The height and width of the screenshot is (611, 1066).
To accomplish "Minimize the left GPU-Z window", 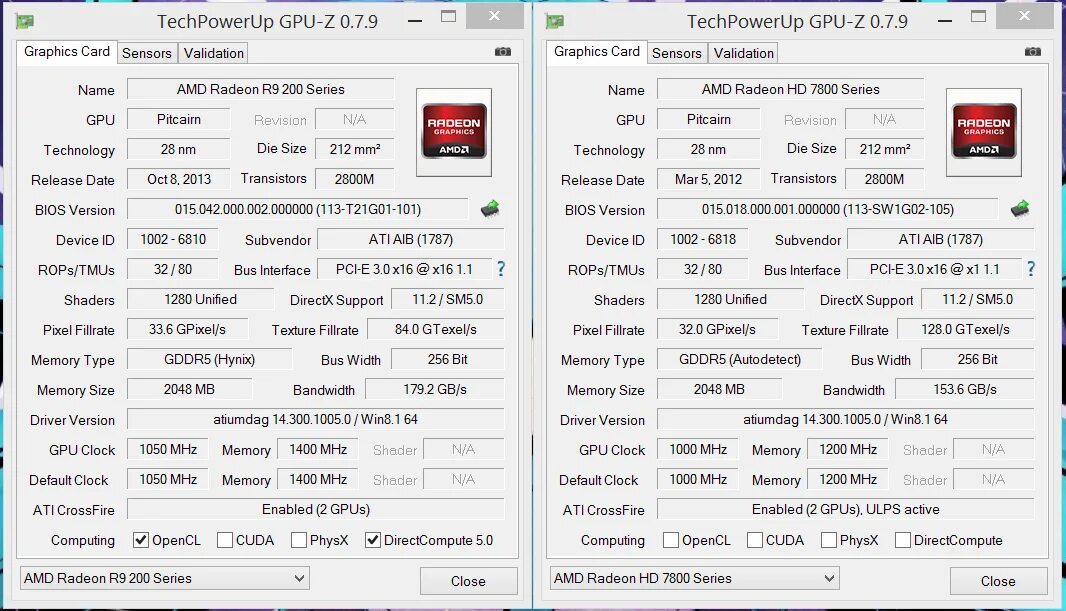I will tap(415, 20).
